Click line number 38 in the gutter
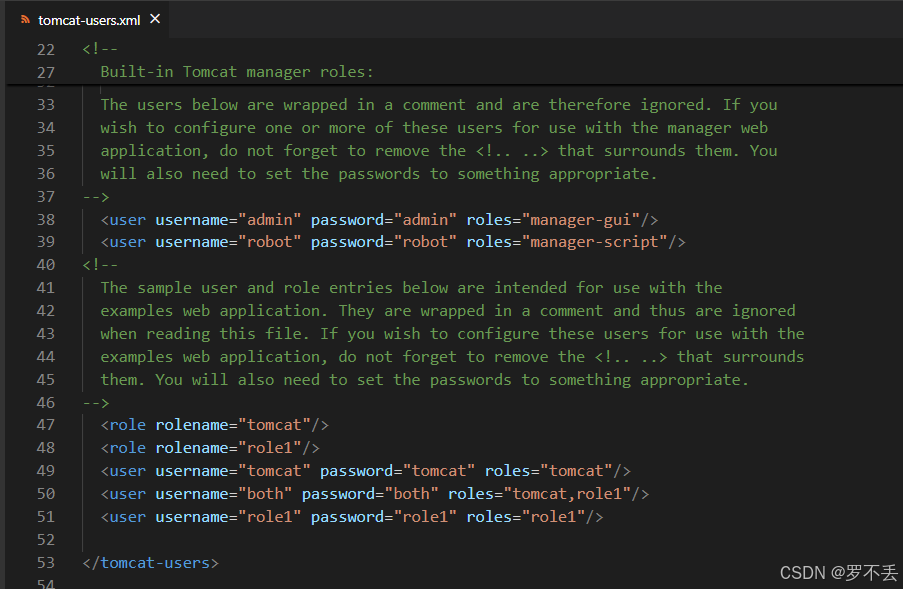903x589 pixels. [x=45, y=220]
